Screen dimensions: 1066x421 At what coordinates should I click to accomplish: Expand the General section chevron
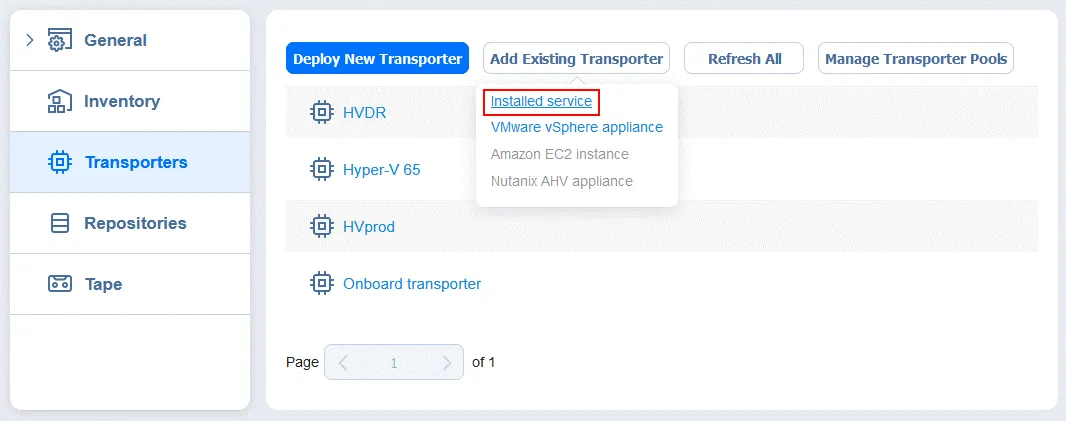[30, 40]
